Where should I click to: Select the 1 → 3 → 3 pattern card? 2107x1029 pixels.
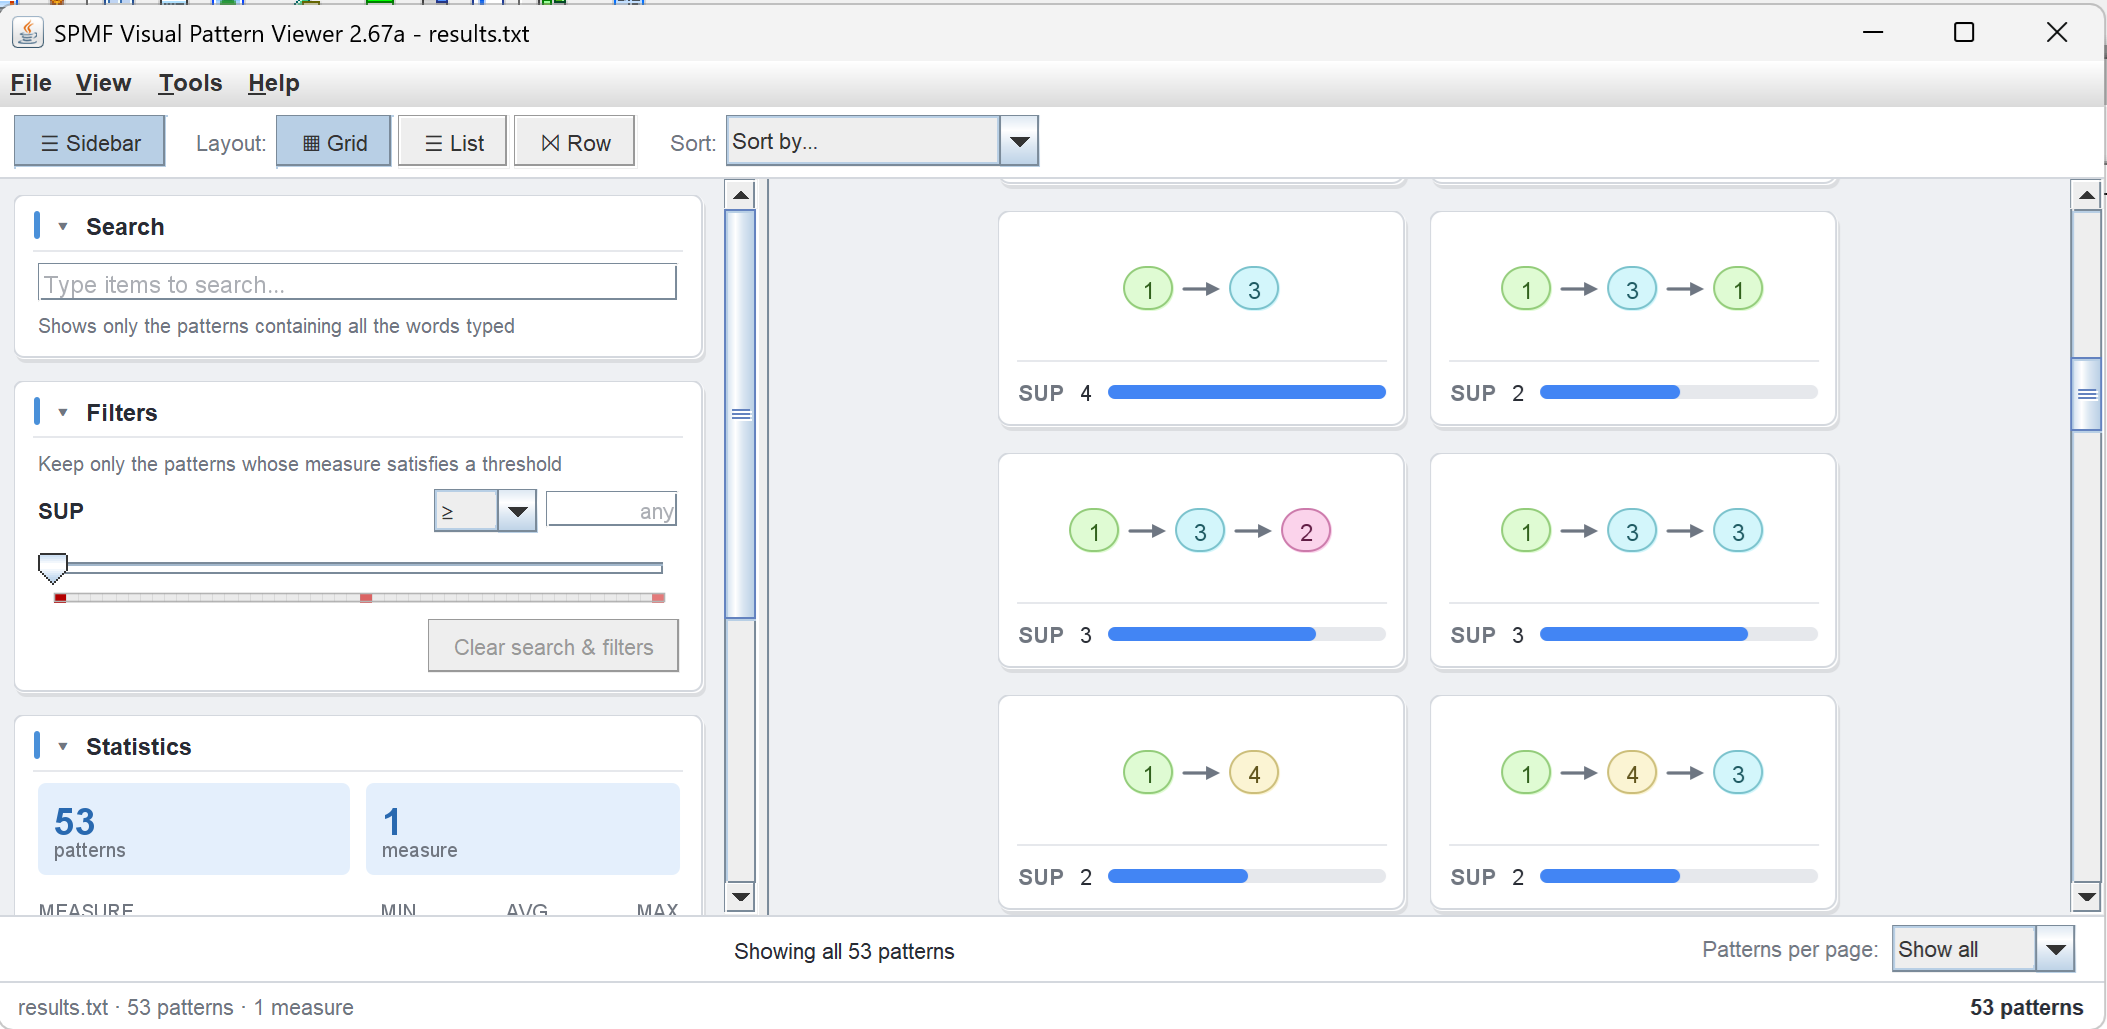pyautogui.click(x=1633, y=561)
